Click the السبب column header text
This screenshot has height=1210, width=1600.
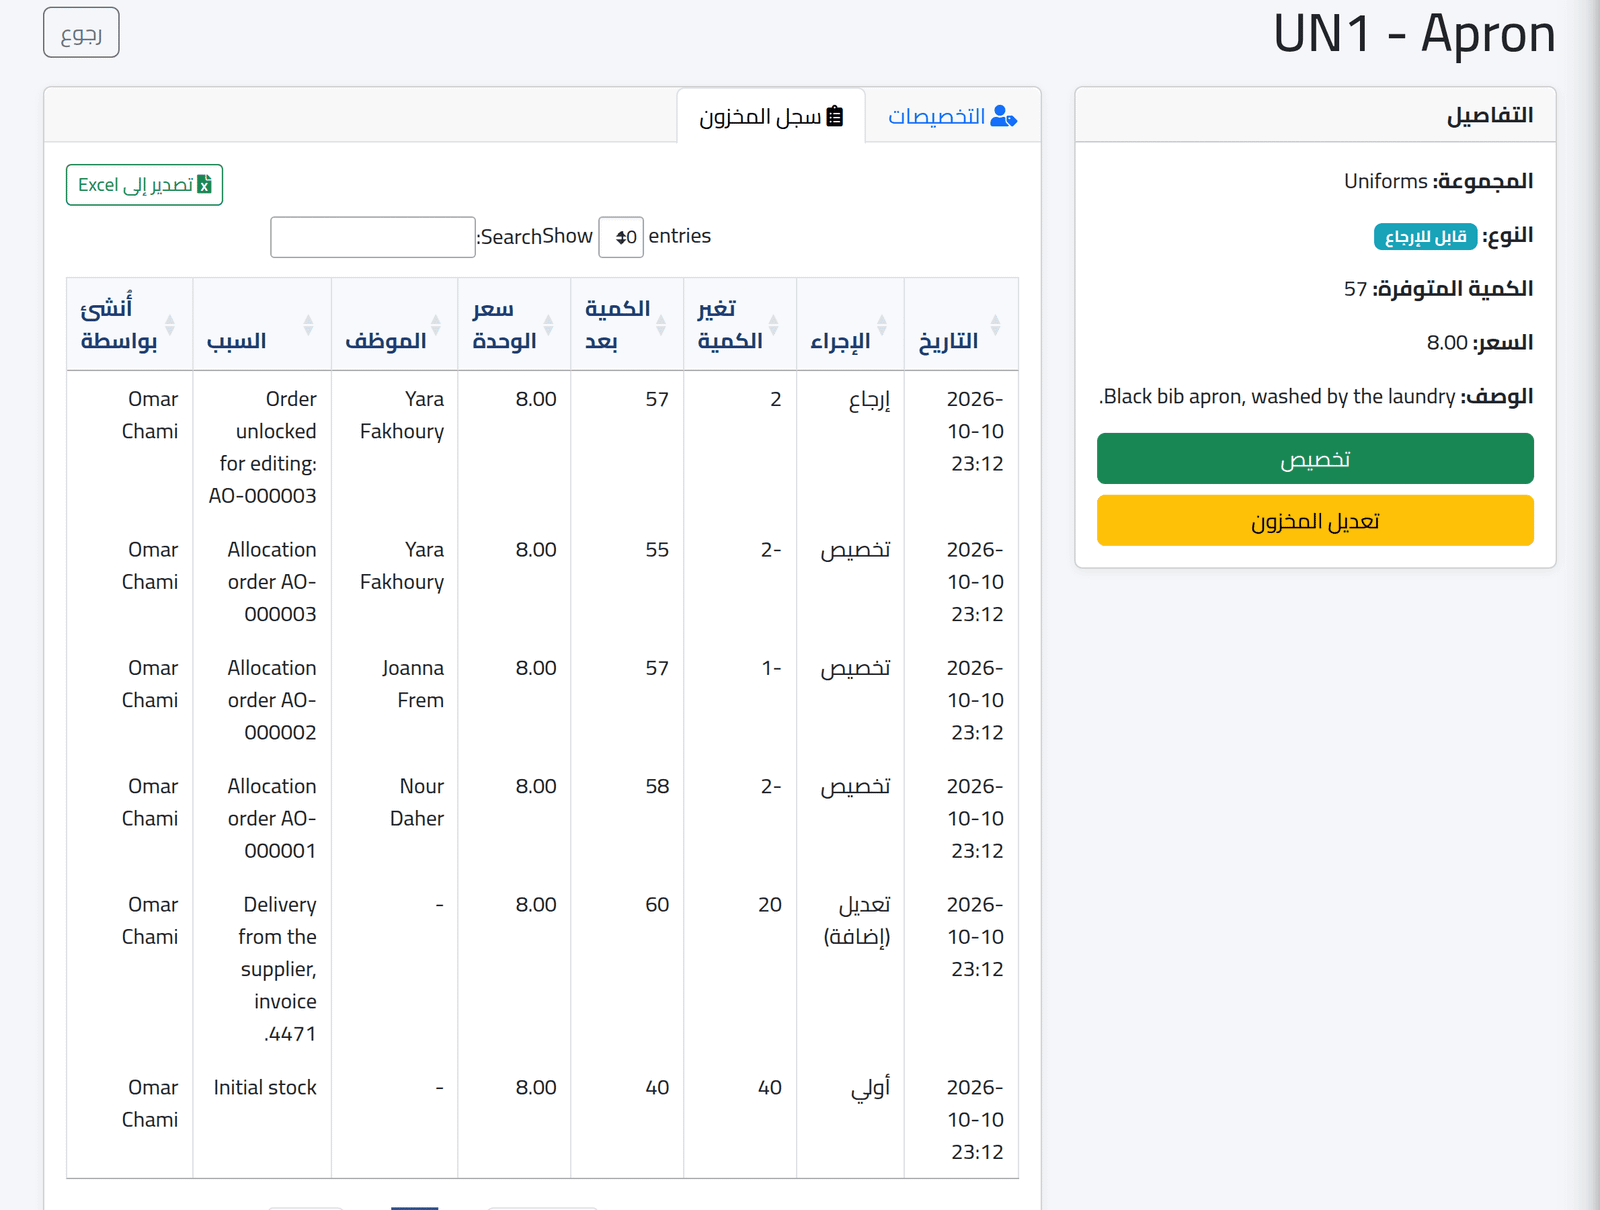237,341
